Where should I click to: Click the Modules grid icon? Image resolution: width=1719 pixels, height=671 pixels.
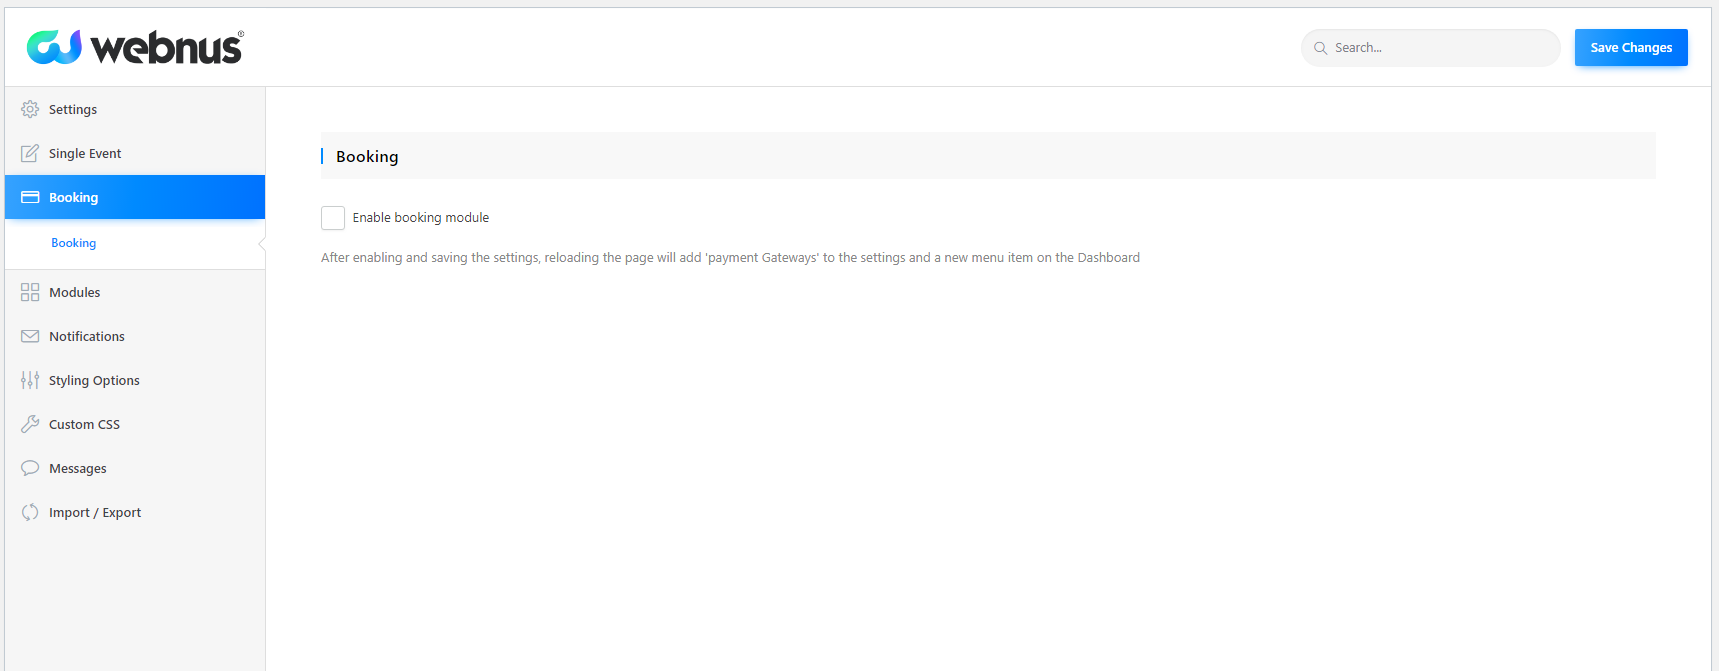(30, 292)
